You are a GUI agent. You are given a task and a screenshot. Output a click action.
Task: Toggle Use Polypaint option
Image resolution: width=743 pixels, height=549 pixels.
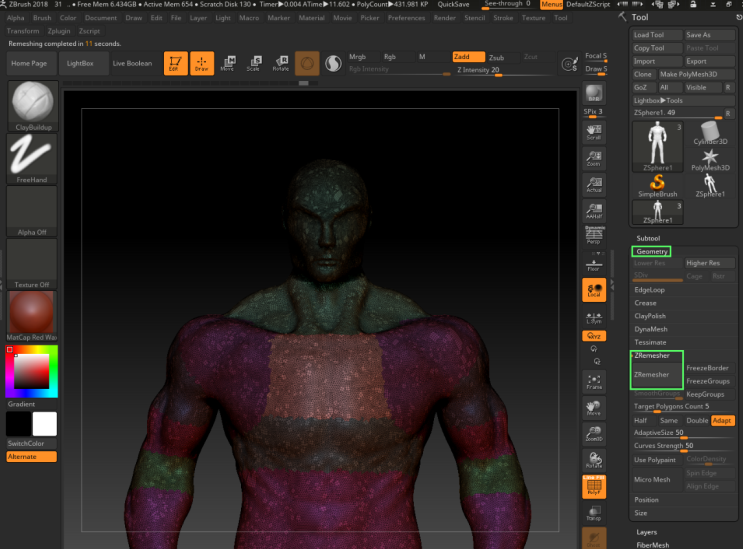coord(657,460)
